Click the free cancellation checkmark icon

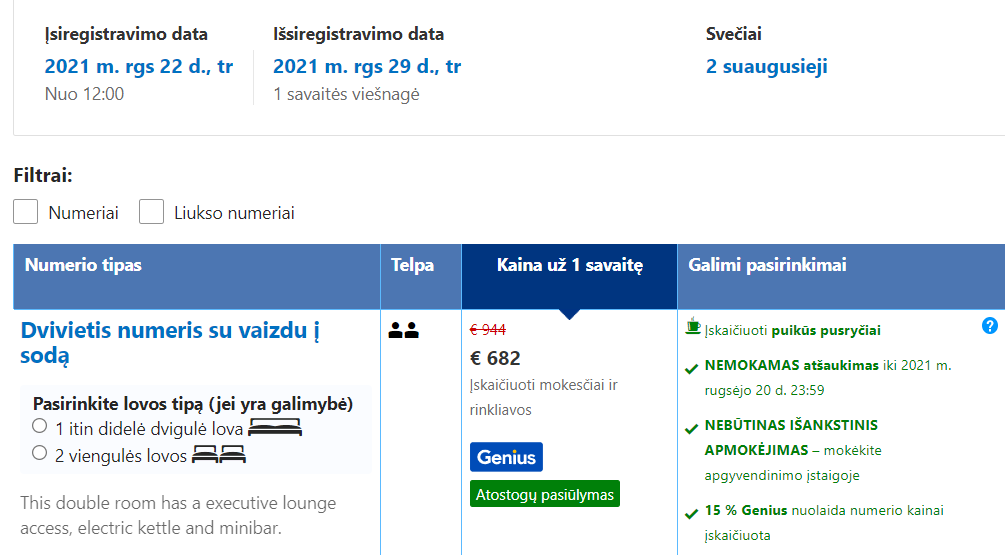click(692, 369)
